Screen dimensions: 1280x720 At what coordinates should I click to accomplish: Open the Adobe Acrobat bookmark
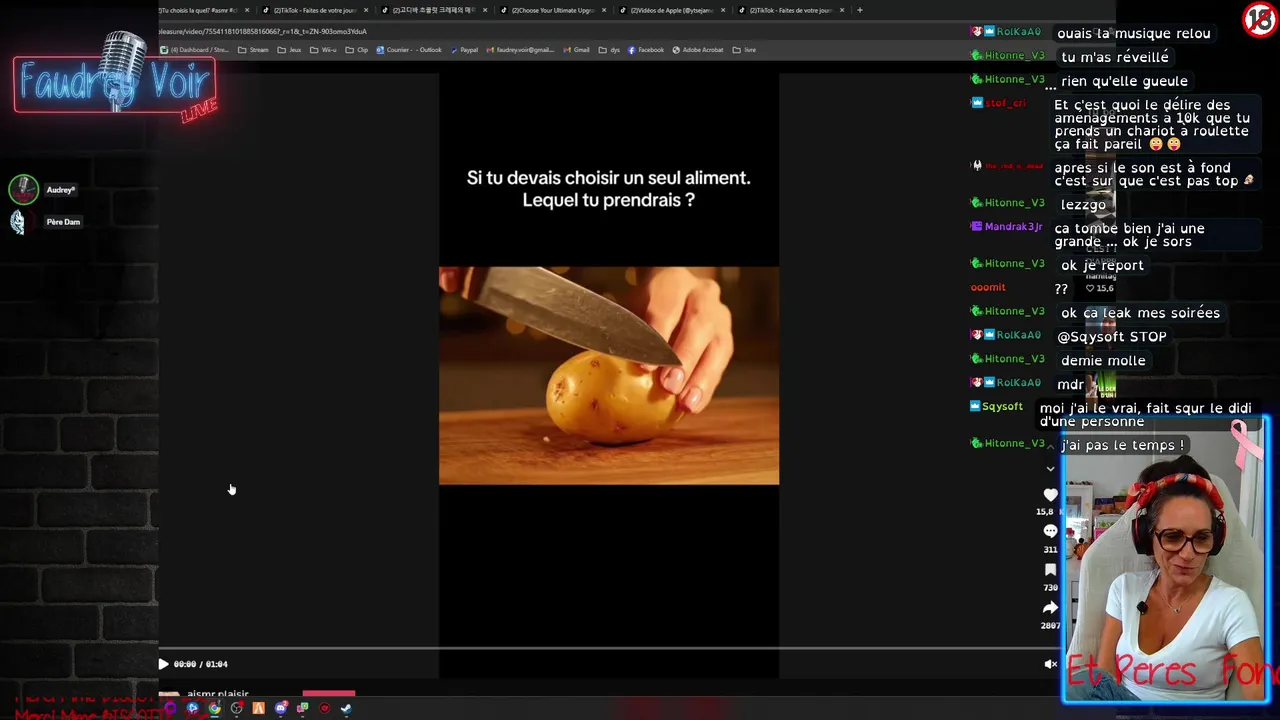point(698,50)
